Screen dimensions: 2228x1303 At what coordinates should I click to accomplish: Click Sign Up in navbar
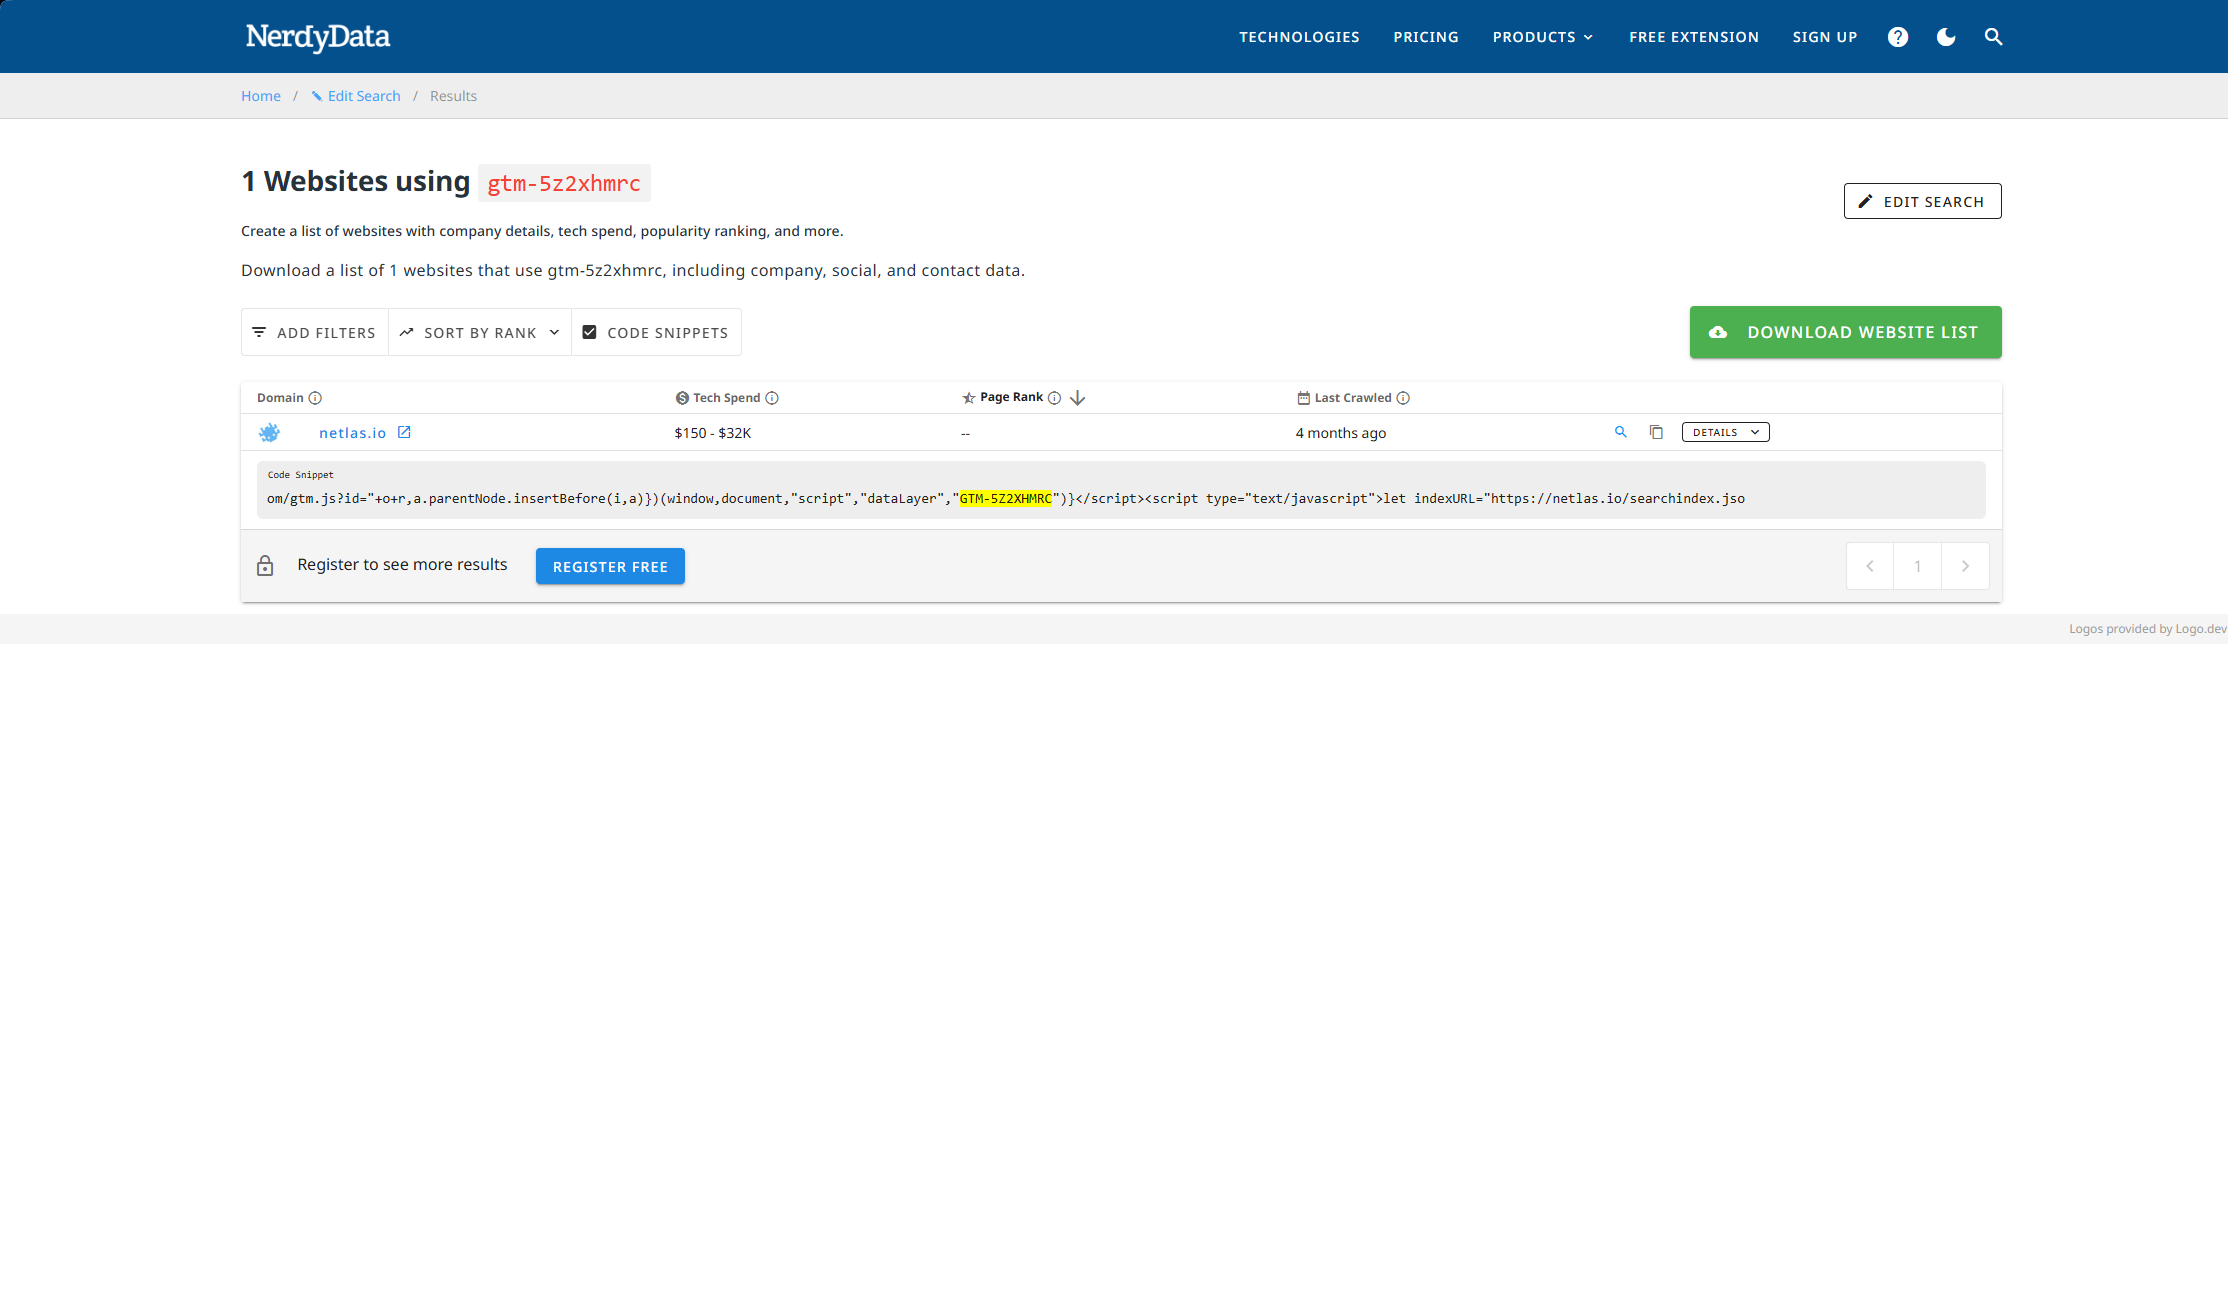coord(1824,37)
